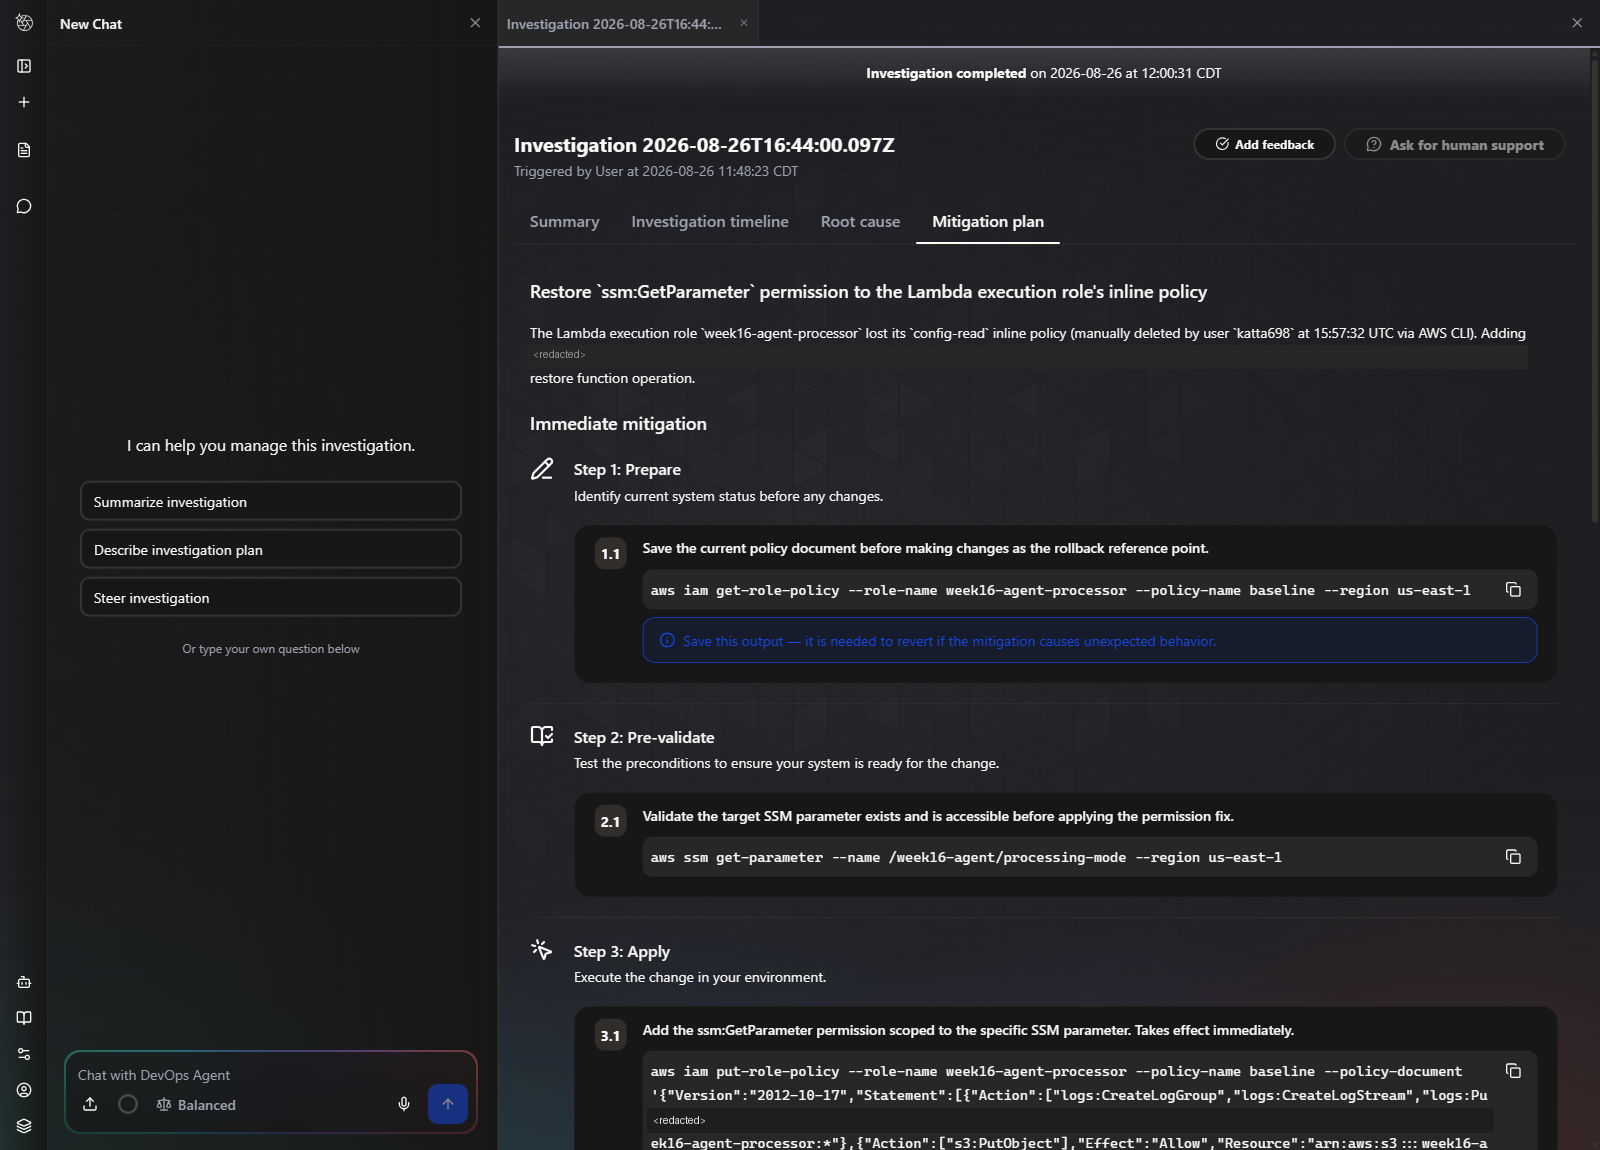Viewport: 1600px width, 1150px height.
Task: Click the app logo icon at sidebar top
Action: [x=24, y=23]
